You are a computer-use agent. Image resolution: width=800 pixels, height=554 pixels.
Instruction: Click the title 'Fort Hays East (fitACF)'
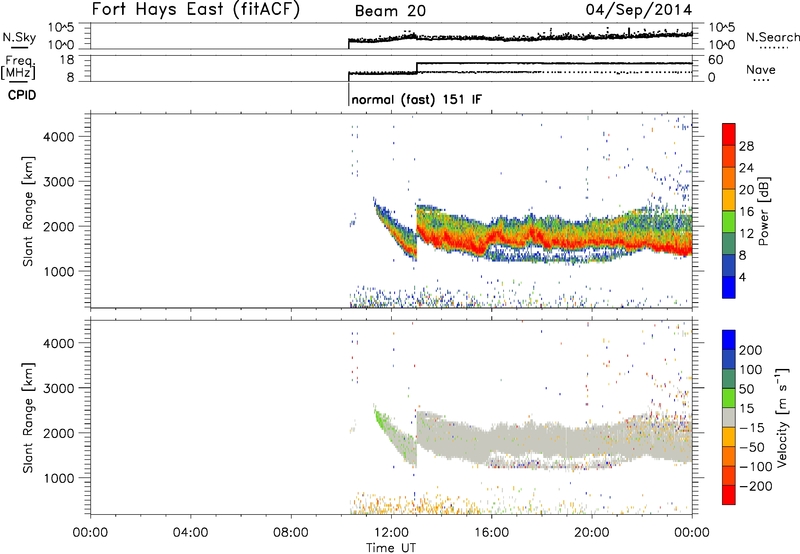pos(195,9)
